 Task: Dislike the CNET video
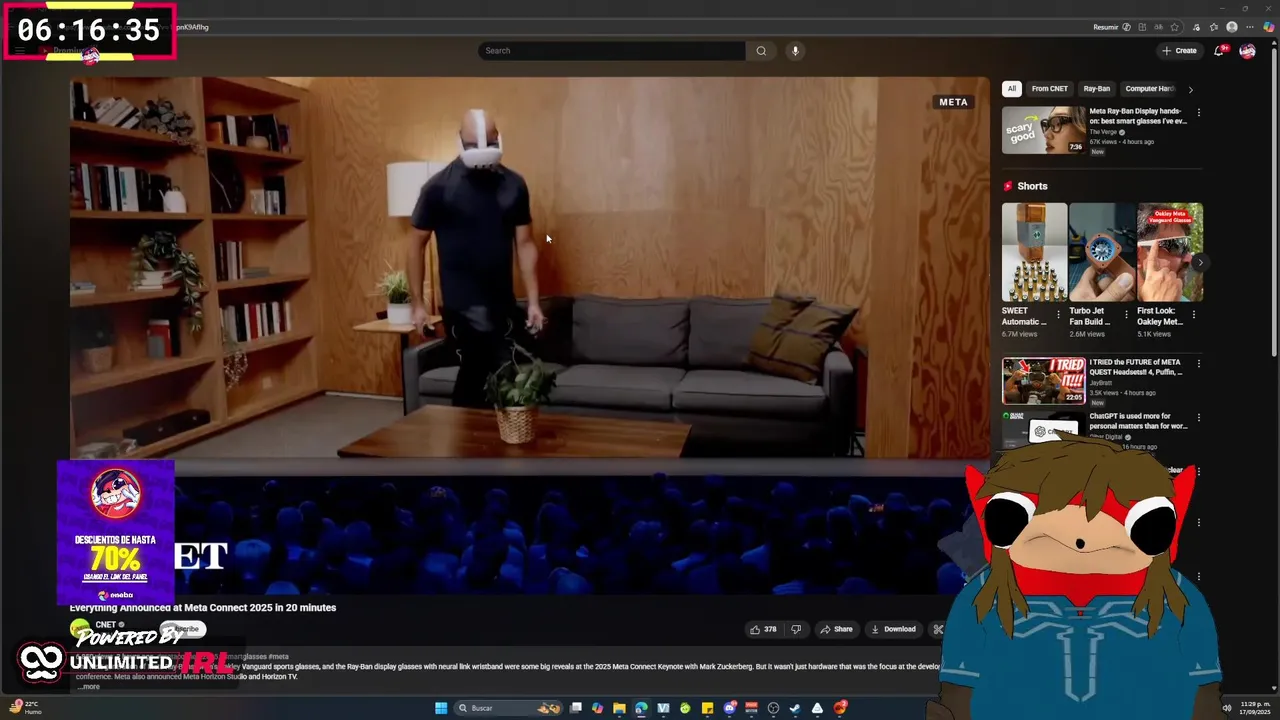(796, 629)
